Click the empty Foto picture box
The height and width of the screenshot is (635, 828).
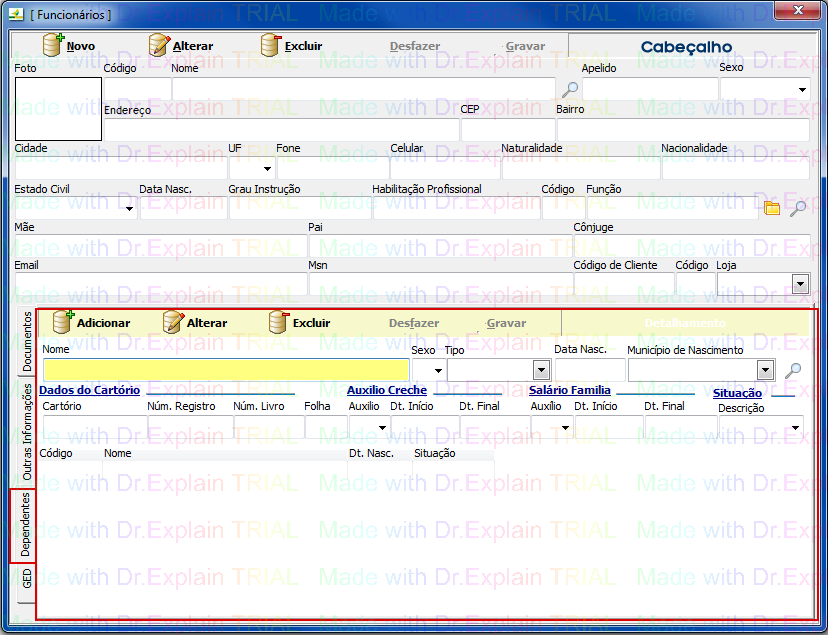point(58,109)
